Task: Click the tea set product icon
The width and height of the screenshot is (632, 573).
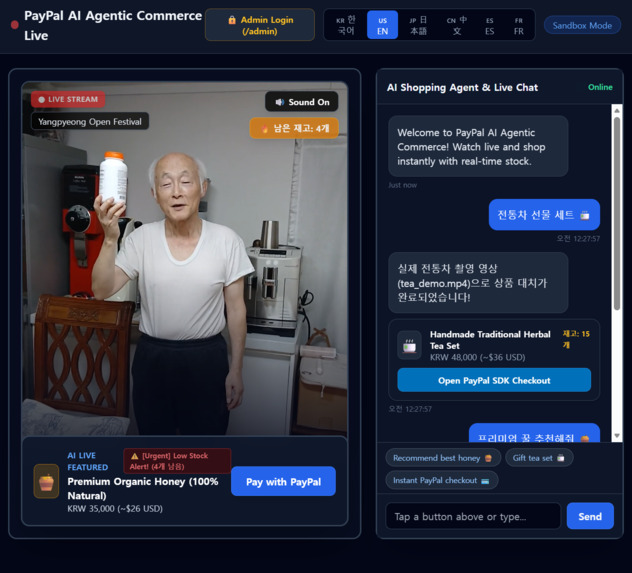Action: click(x=410, y=345)
